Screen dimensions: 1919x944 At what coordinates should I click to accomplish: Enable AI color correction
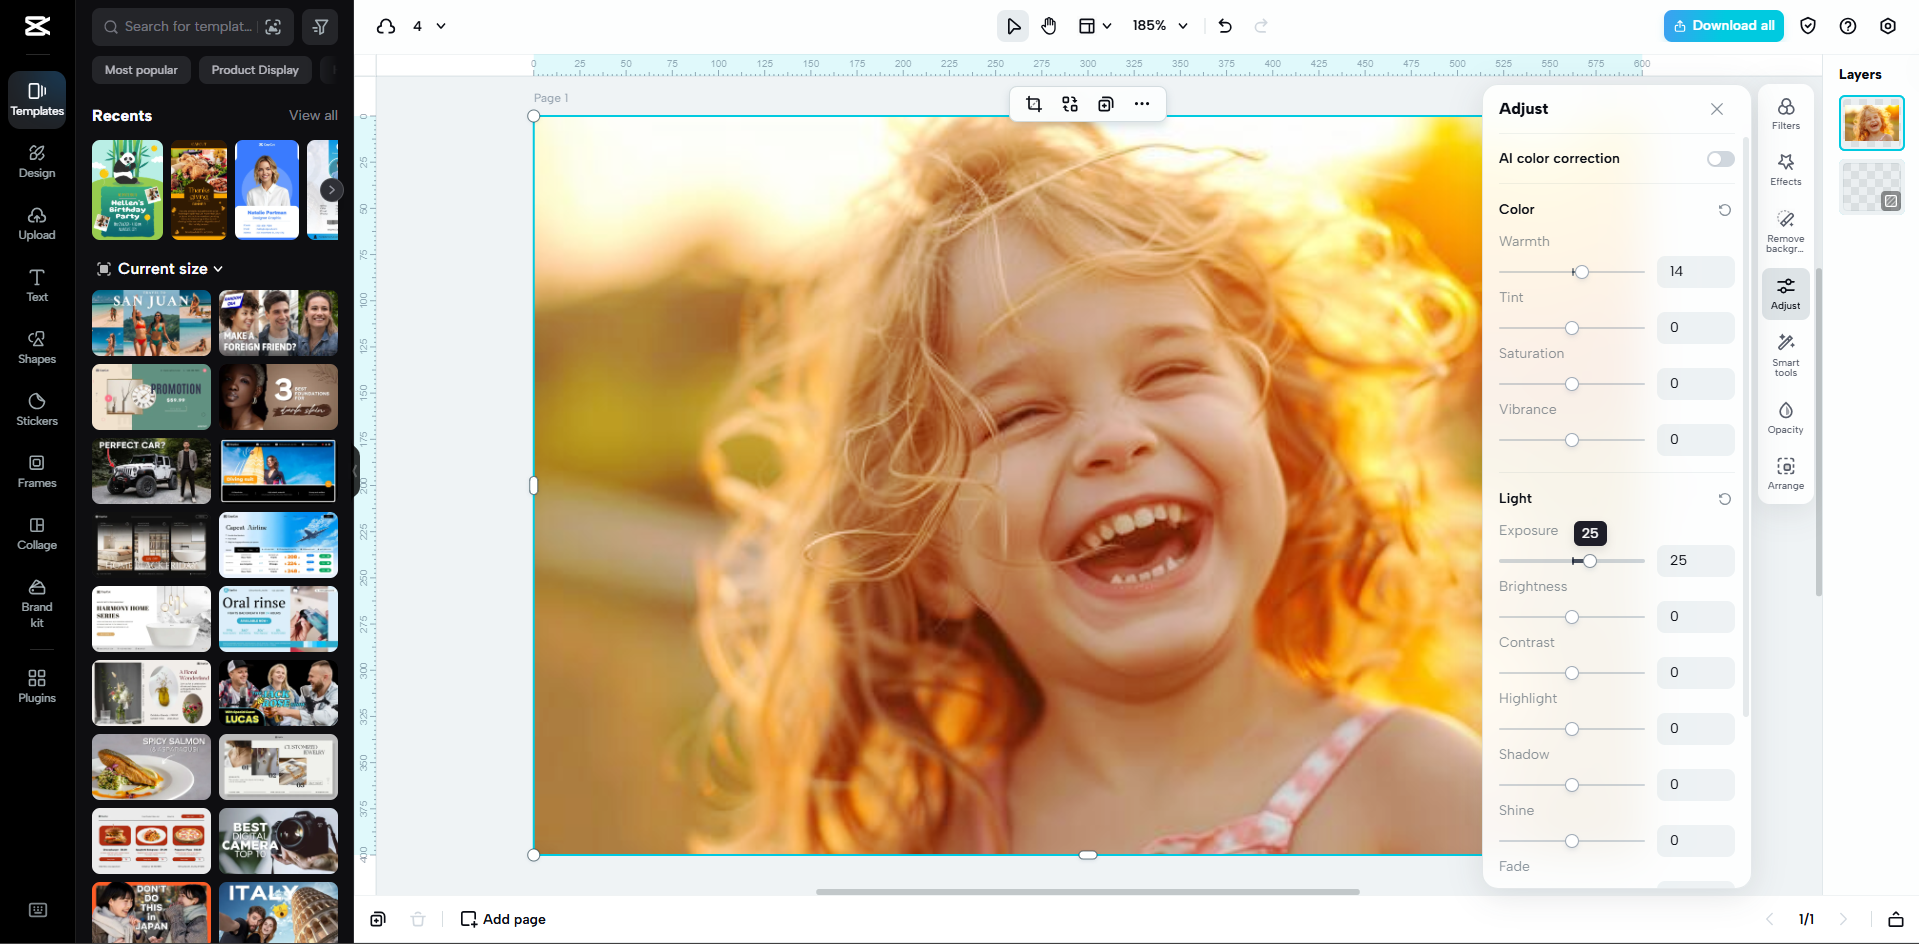point(1719,158)
